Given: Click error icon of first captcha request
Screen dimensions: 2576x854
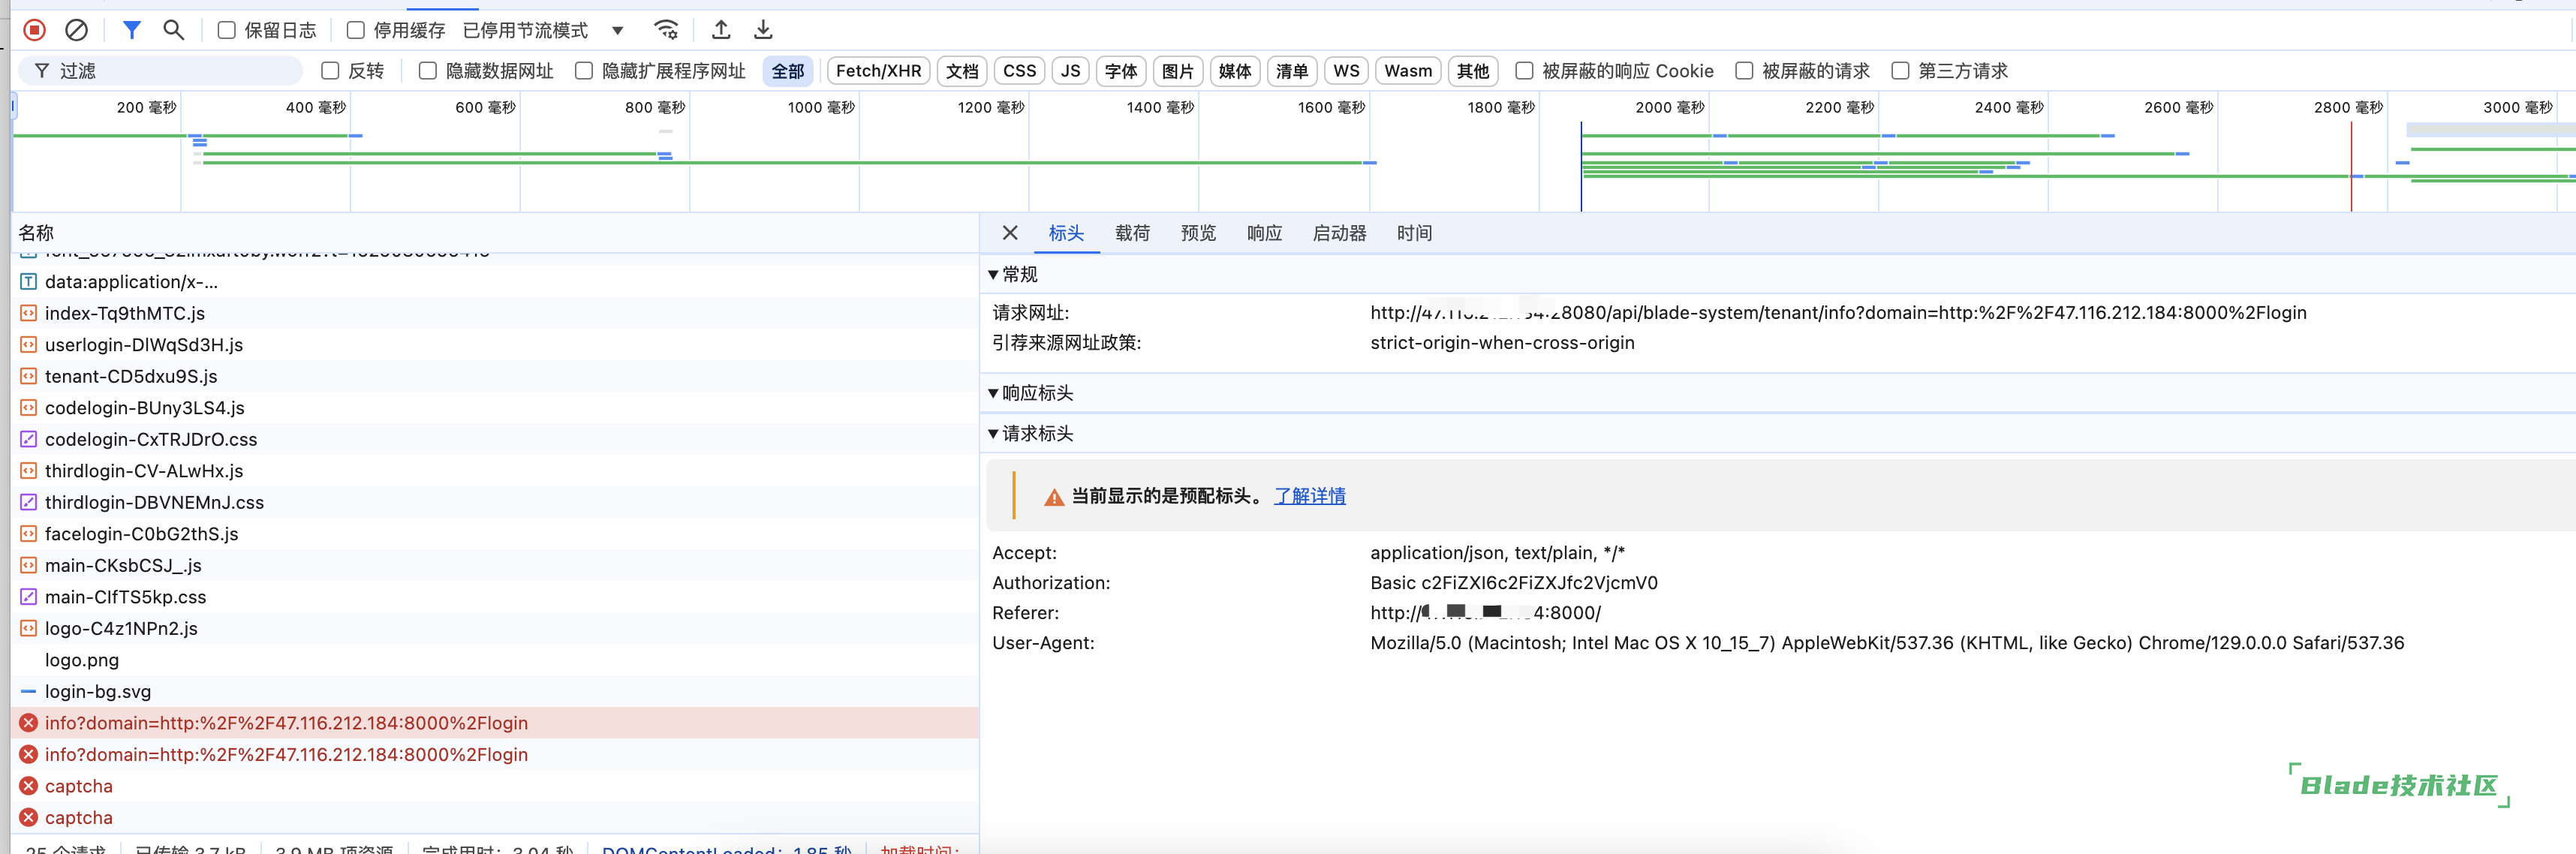Looking at the screenshot, I should (28, 786).
